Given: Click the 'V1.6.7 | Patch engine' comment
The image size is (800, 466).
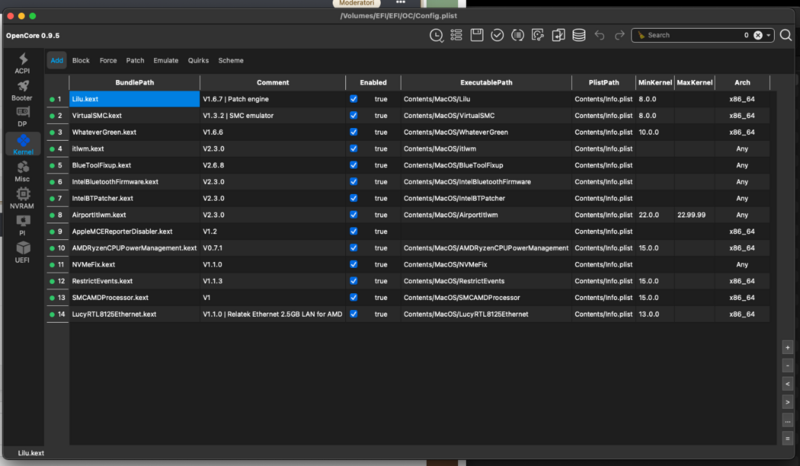Looking at the screenshot, I should pos(272,99).
